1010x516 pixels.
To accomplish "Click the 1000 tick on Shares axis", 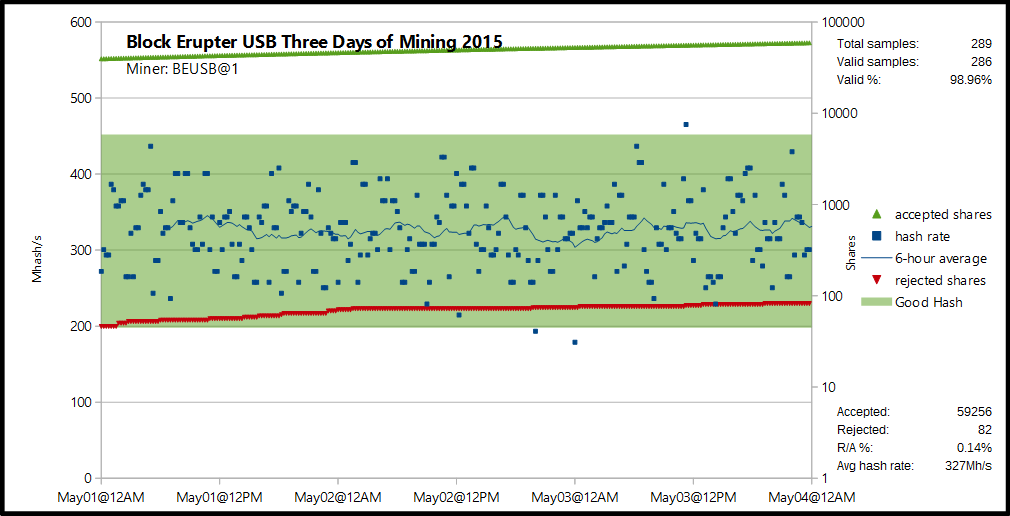I will click(x=836, y=205).
